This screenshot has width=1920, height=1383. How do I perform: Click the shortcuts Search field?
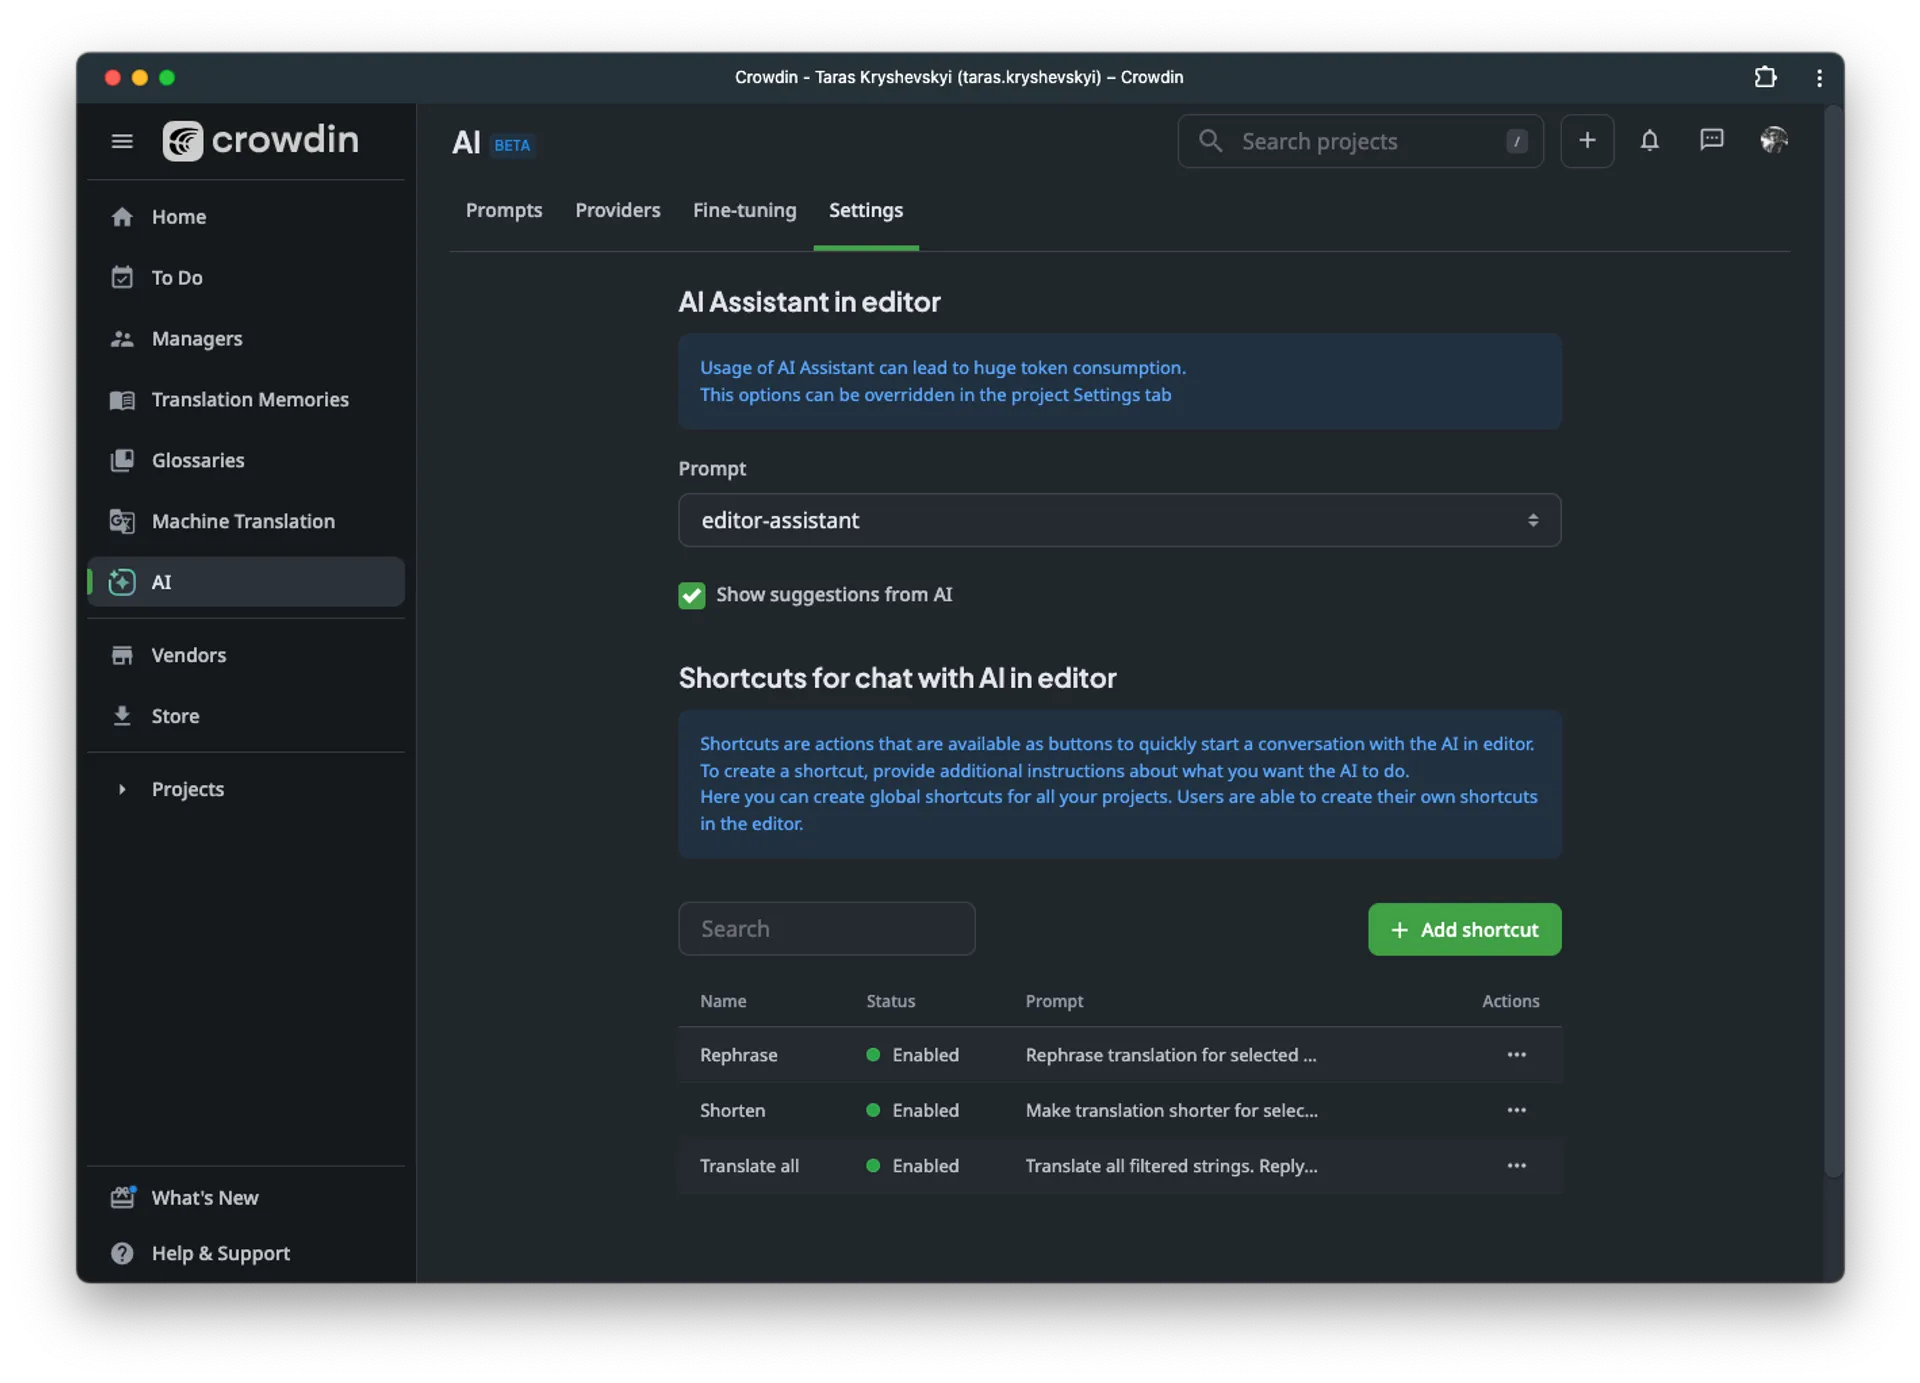pyautogui.click(x=827, y=929)
